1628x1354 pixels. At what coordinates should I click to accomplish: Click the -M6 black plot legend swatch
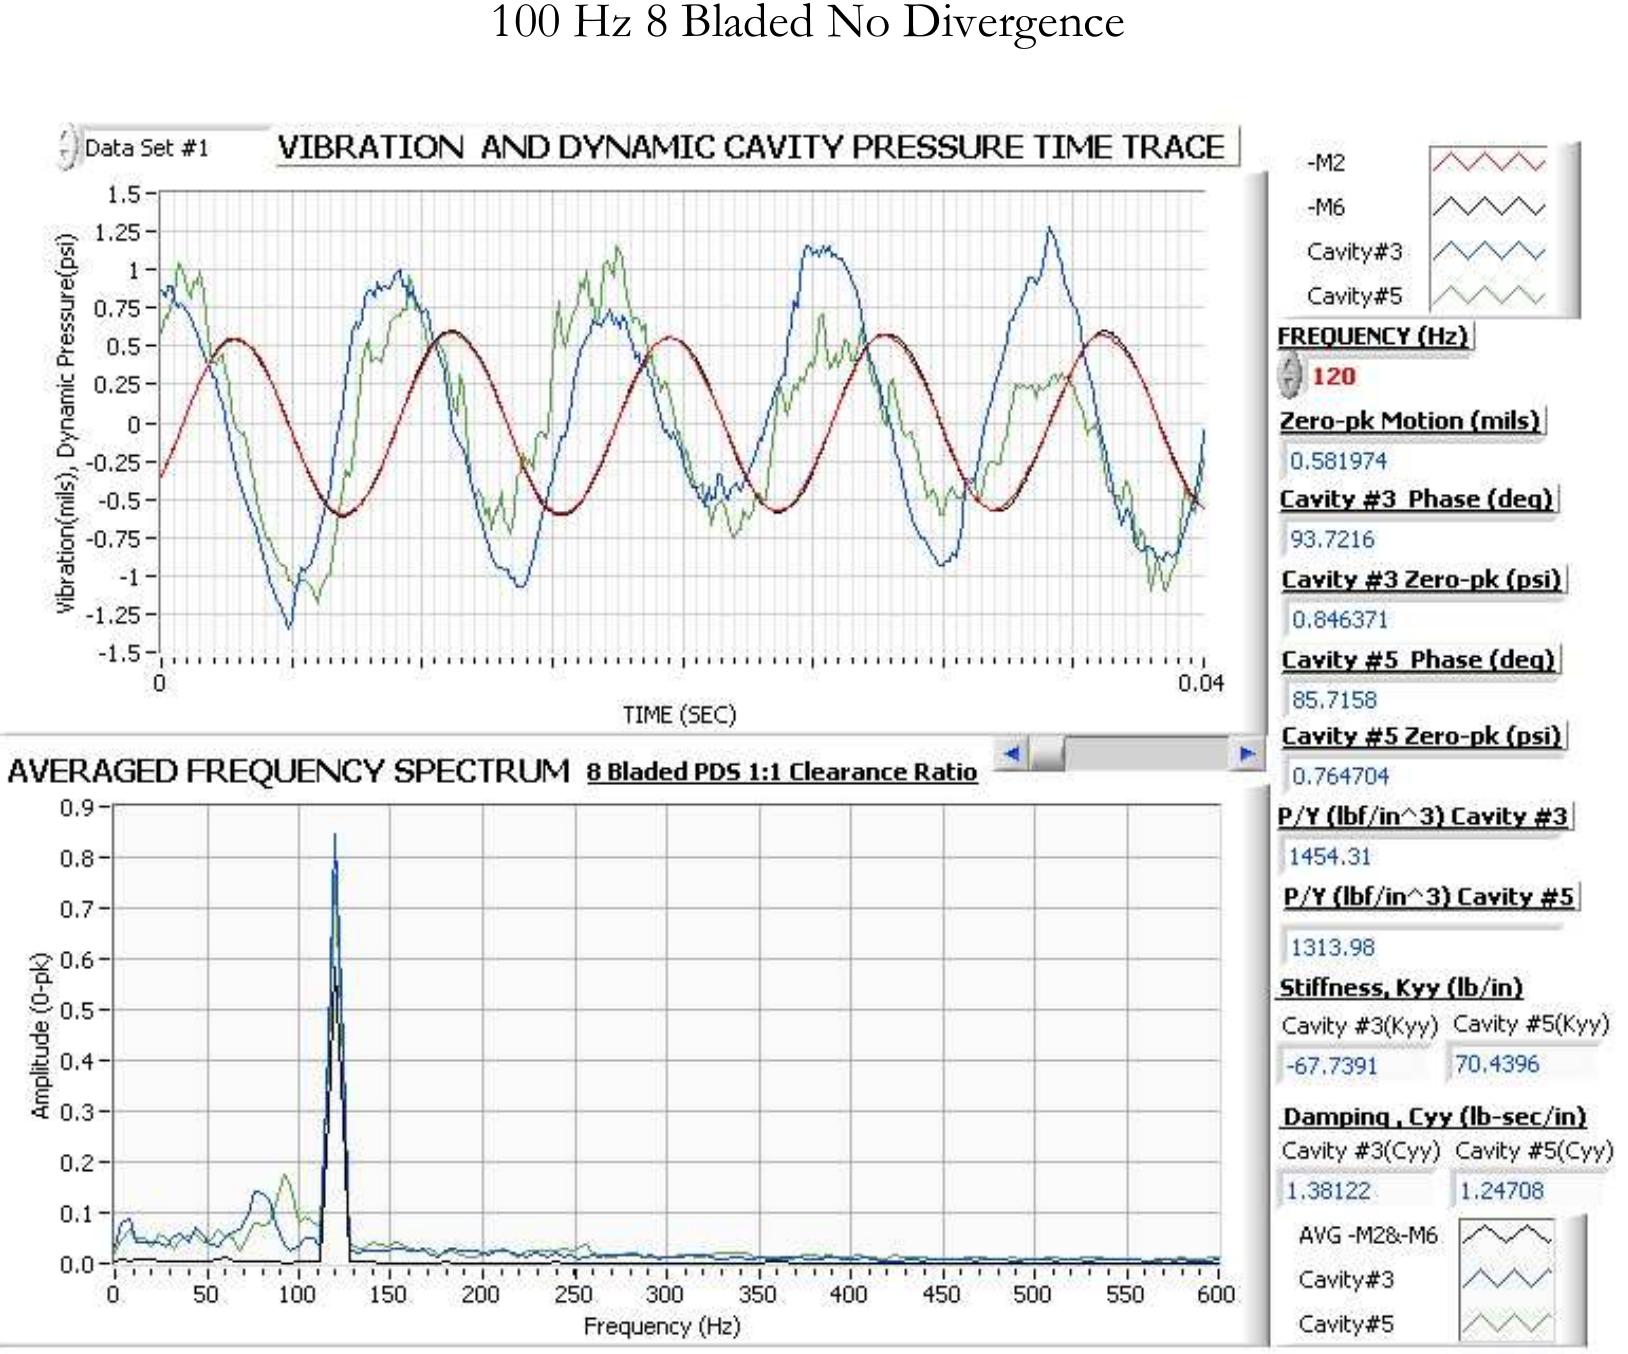tap(1488, 207)
